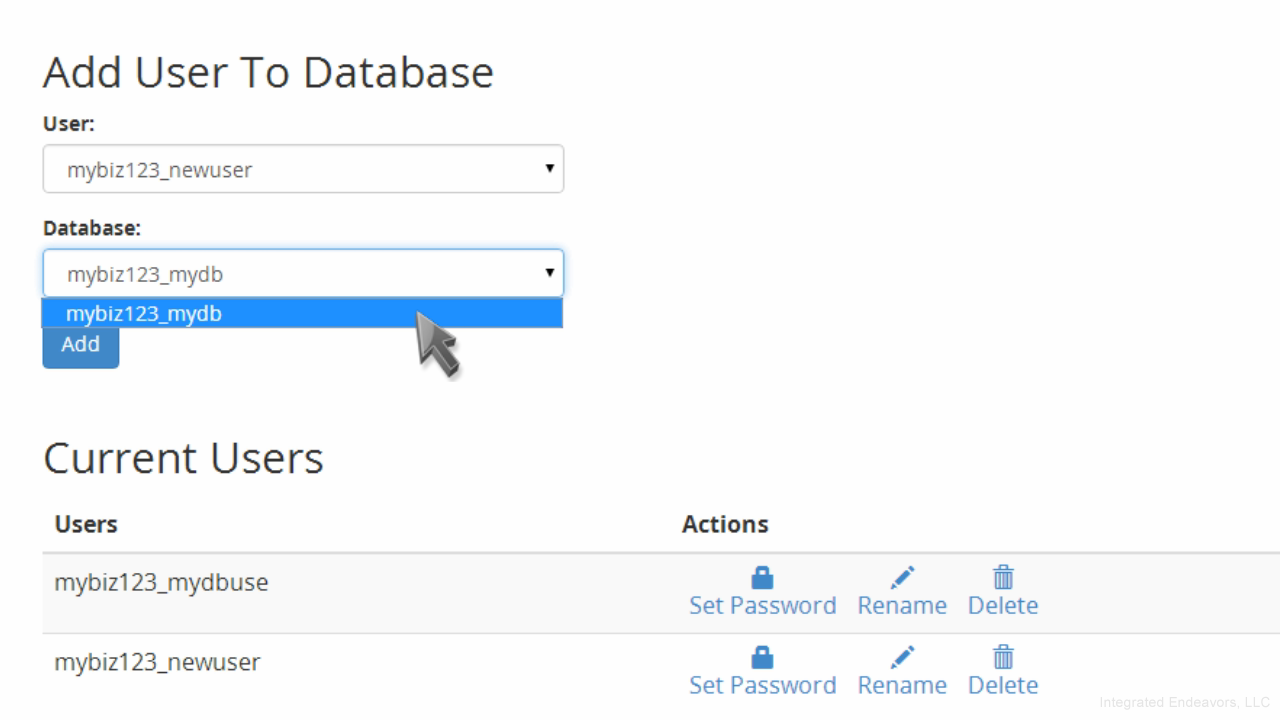Click the Database select field

[x=290, y=273]
